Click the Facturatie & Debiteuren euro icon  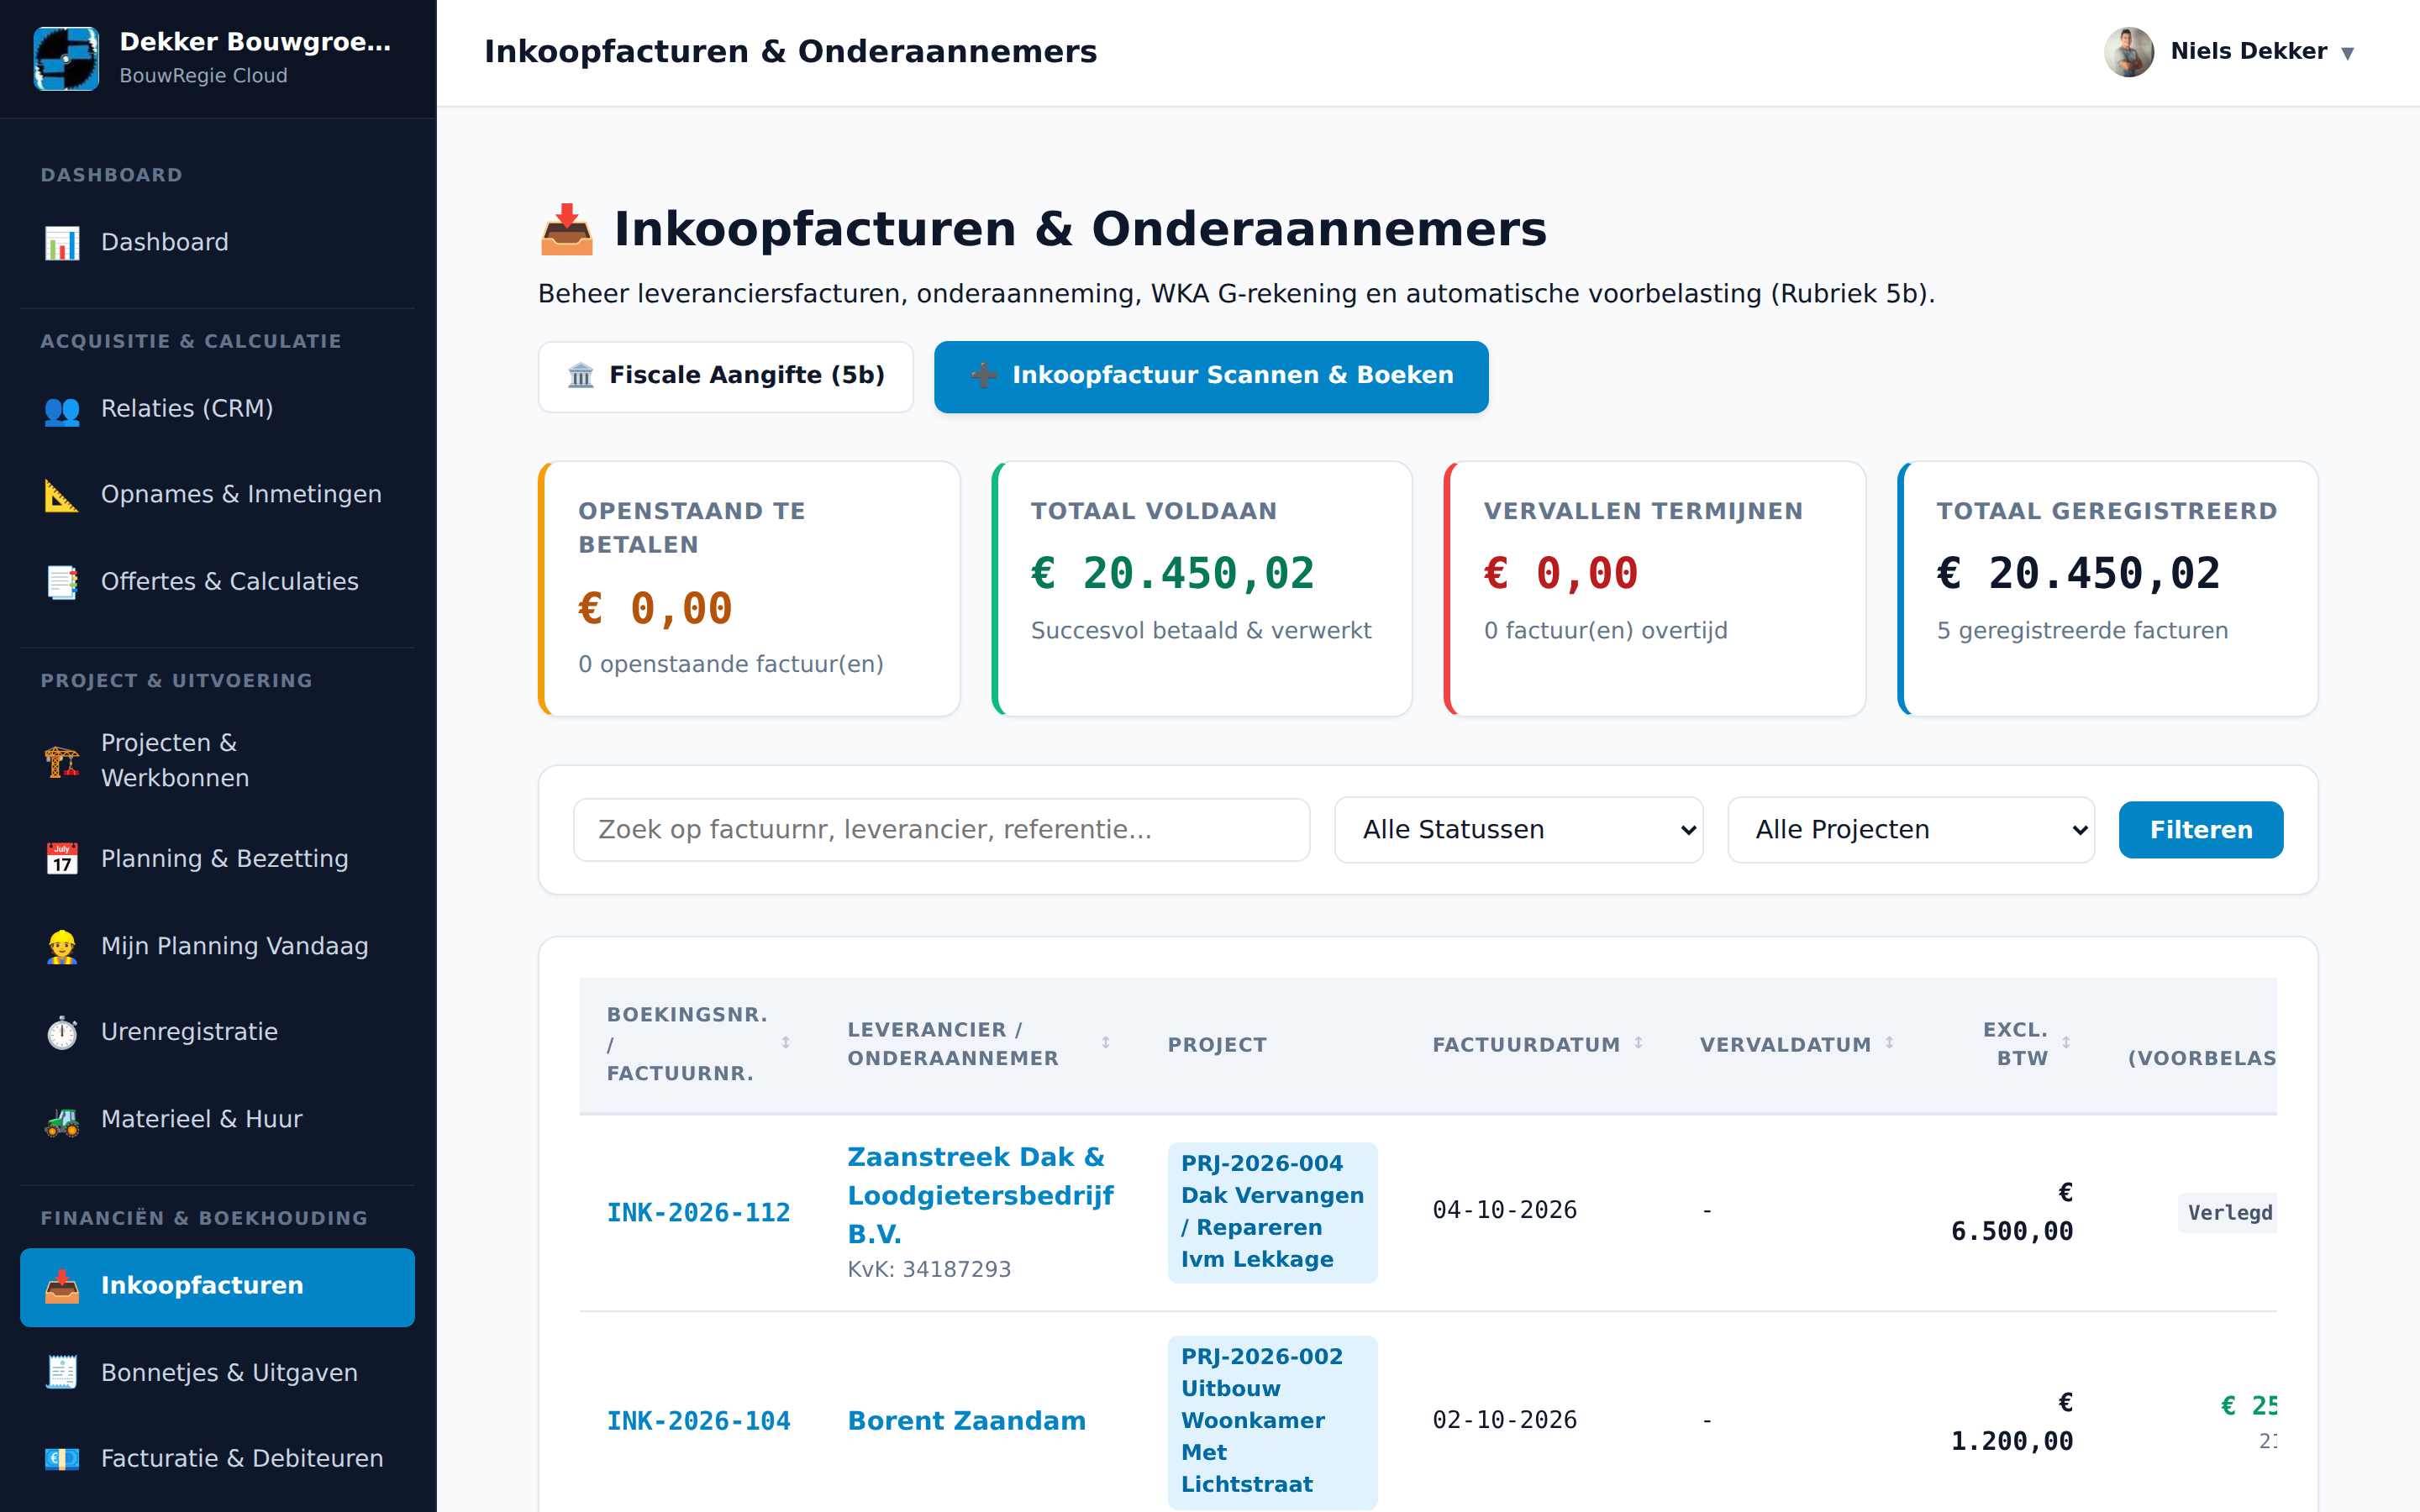(x=62, y=1459)
